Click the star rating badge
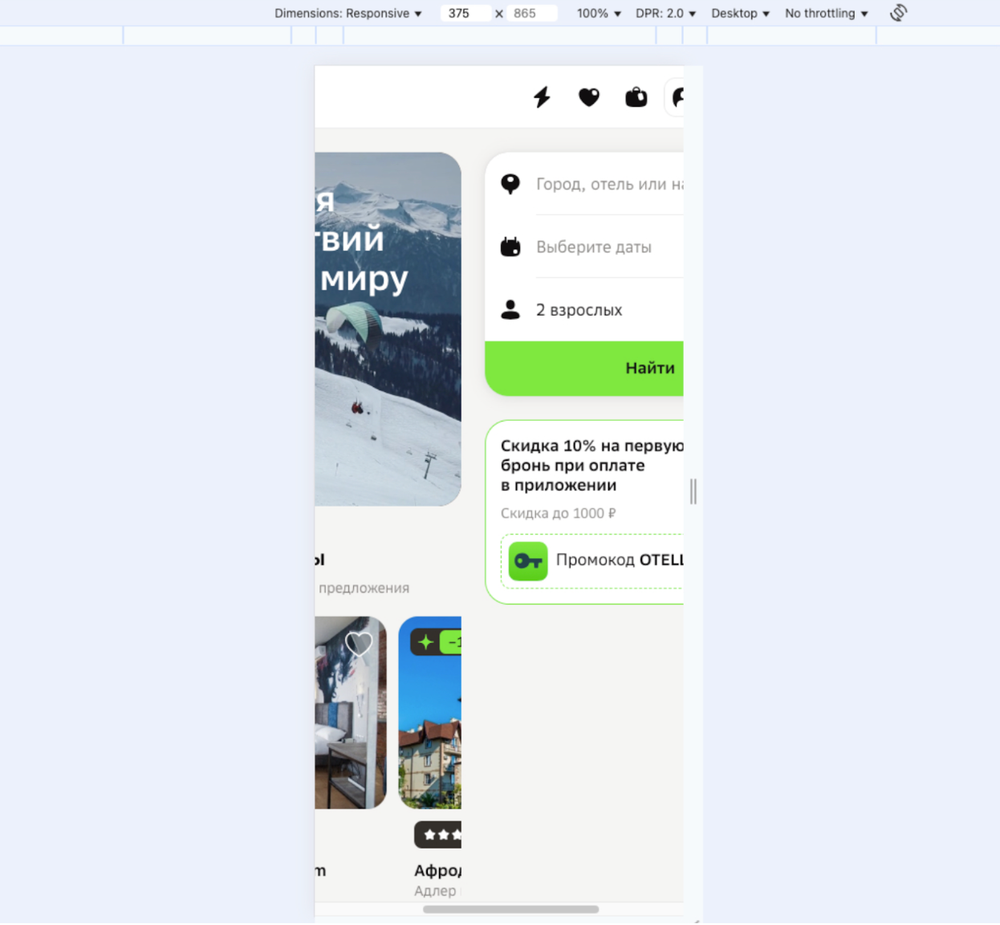Screen dimensions: 1000x925 click(438, 834)
